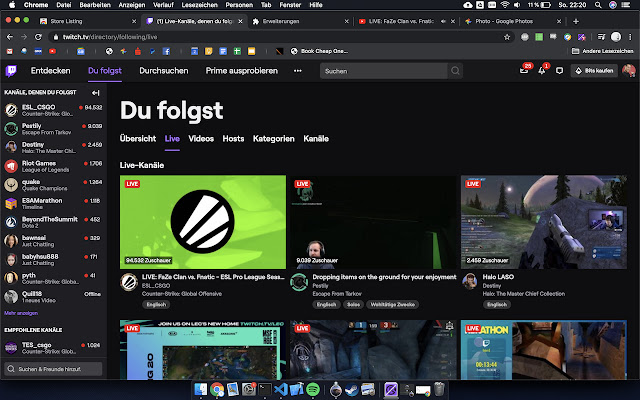Image resolution: width=640 pixels, height=400 pixels.
Task: Switch to the Store Listing browser tab
Action: coord(88,21)
